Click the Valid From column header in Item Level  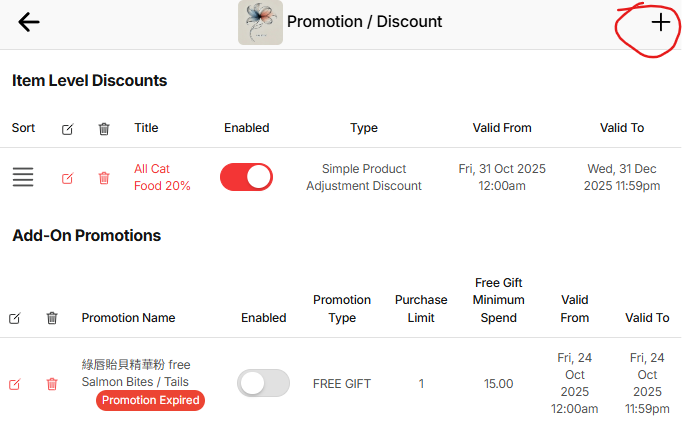(502, 128)
